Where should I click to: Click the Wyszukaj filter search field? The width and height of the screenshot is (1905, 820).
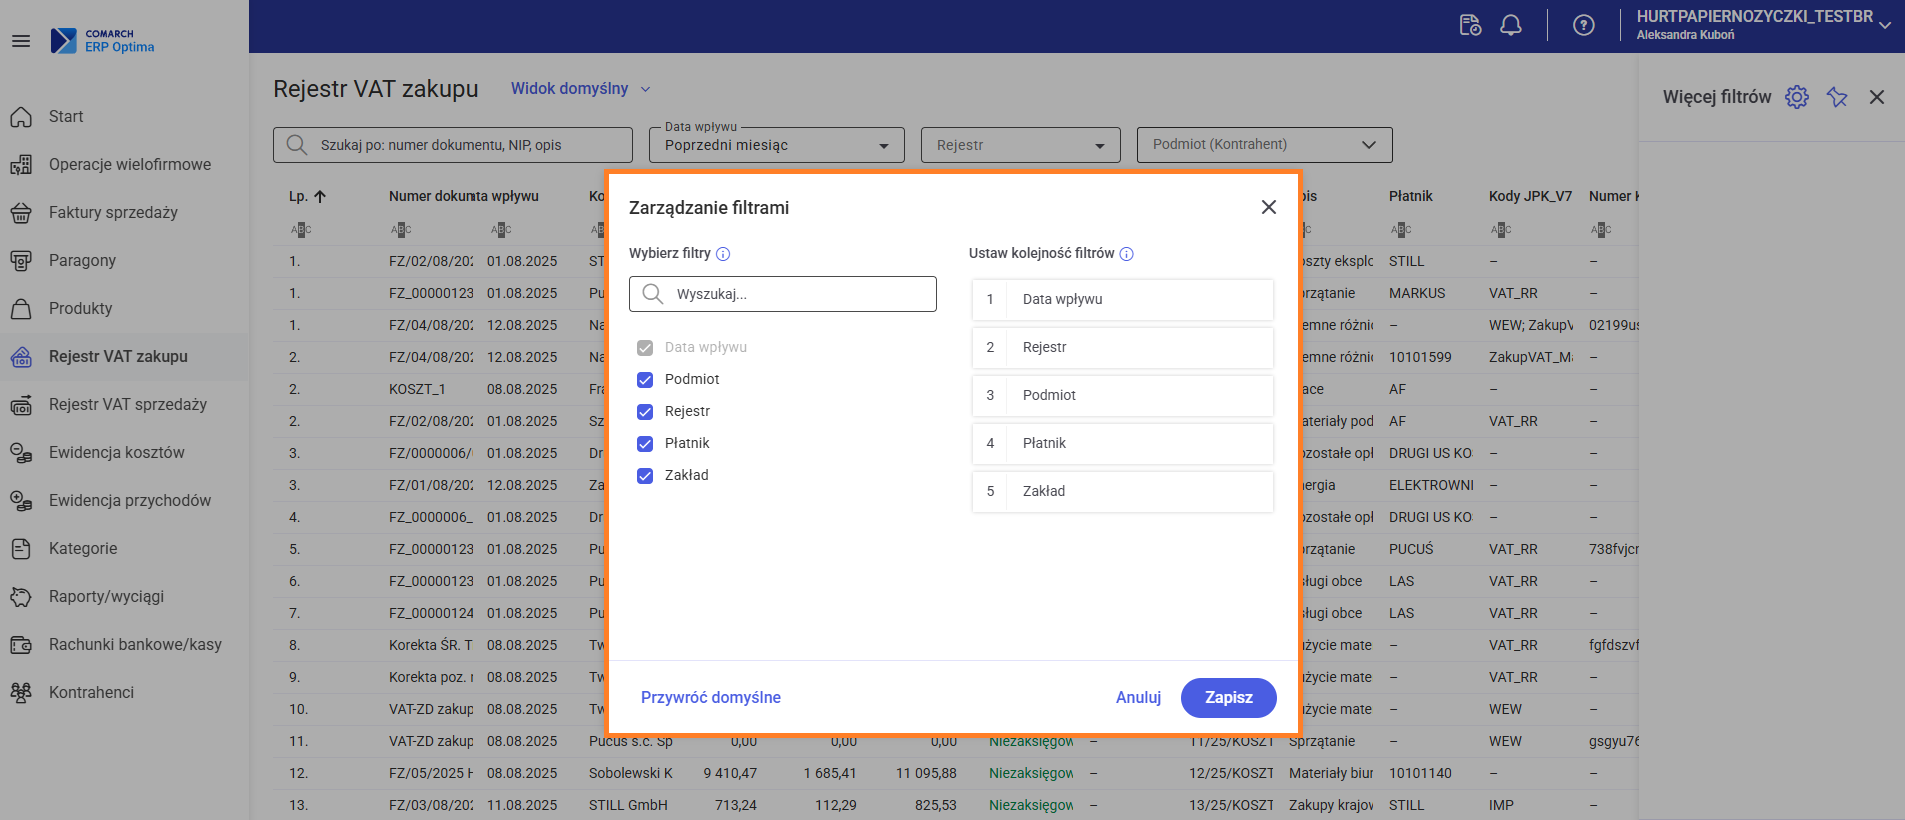point(783,294)
